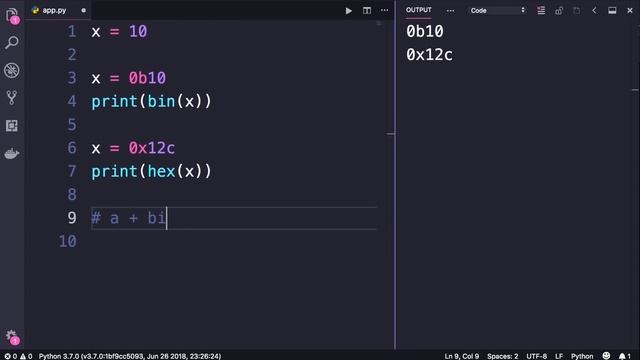Open the output log file
The image size is (640, 360).
click(x=576, y=11)
